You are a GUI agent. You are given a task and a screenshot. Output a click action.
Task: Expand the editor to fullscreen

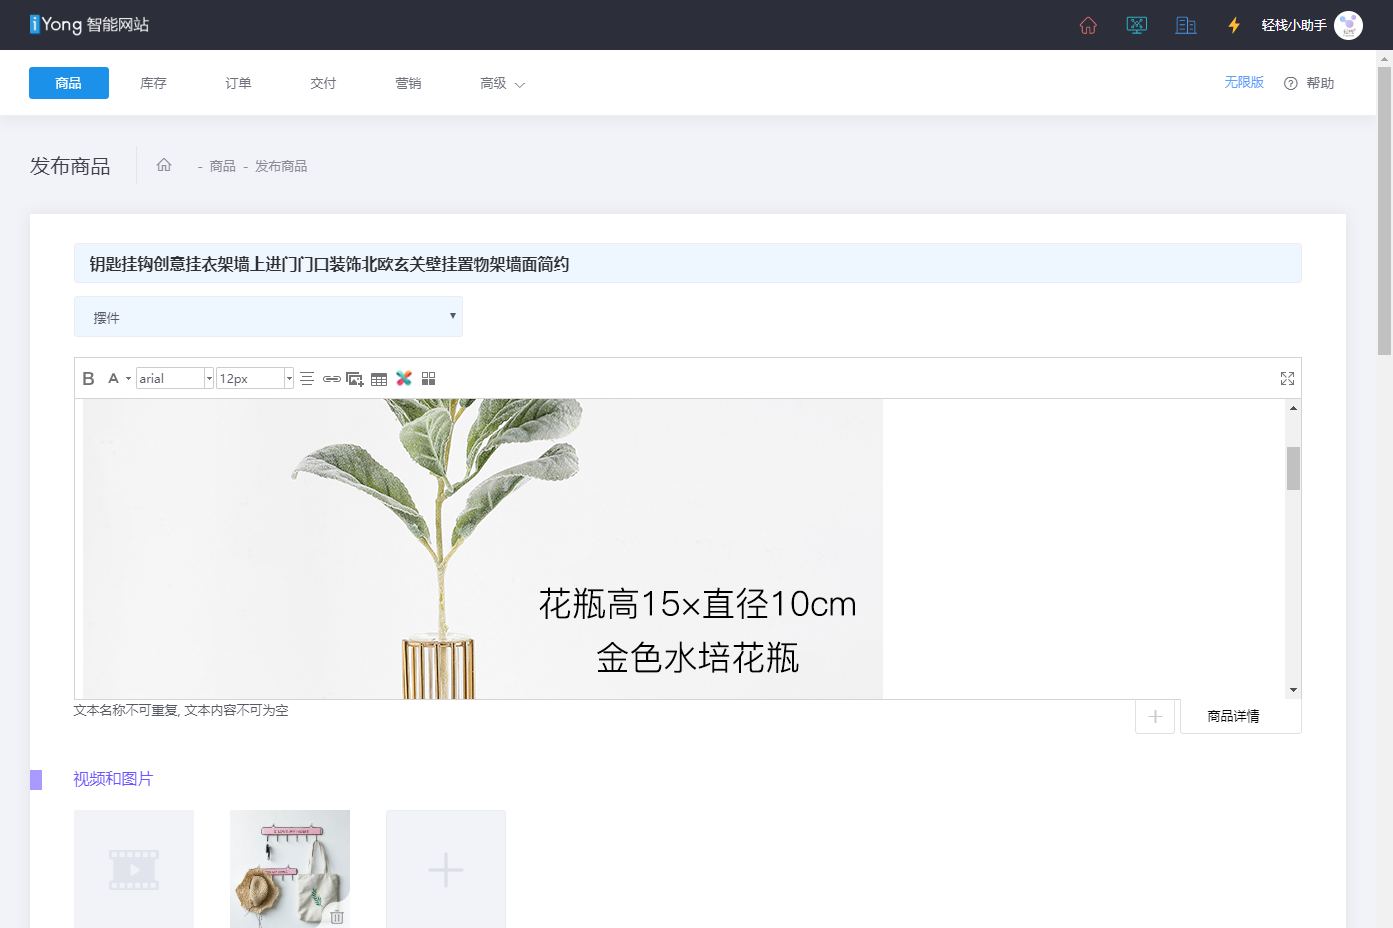tap(1287, 378)
